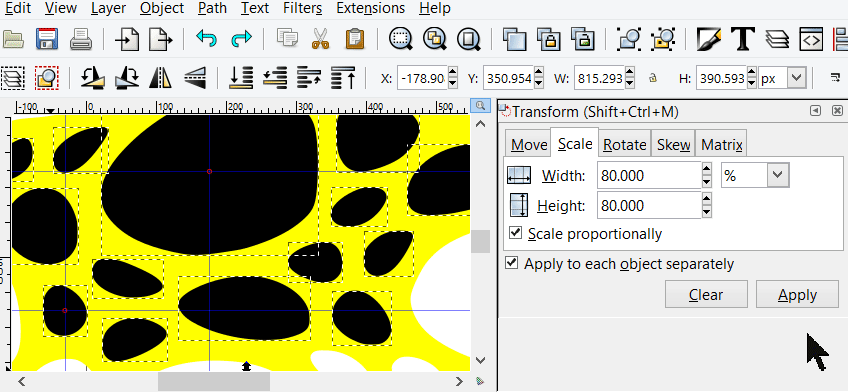848x392 pixels.
Task: Click the Save document floppy icon
Action: coord(47,39)
